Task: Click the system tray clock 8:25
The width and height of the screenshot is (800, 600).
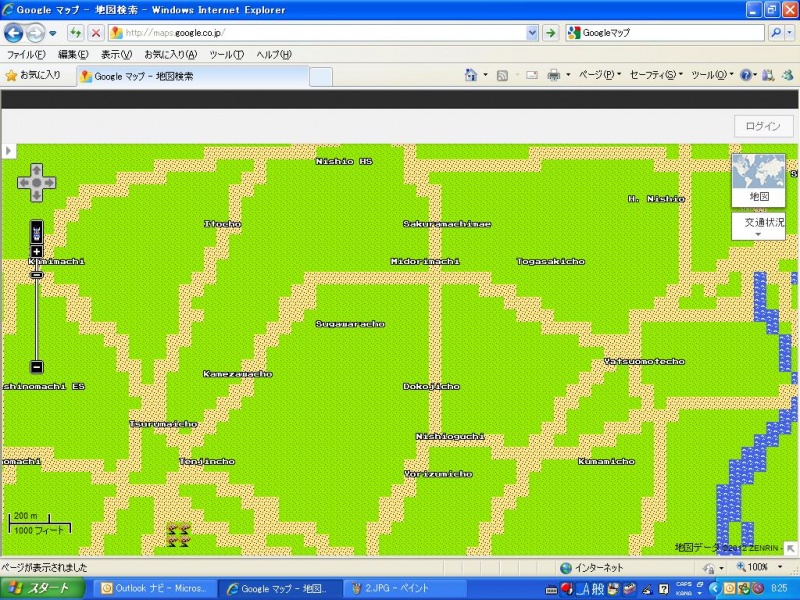Action: (x=779, y=588)
